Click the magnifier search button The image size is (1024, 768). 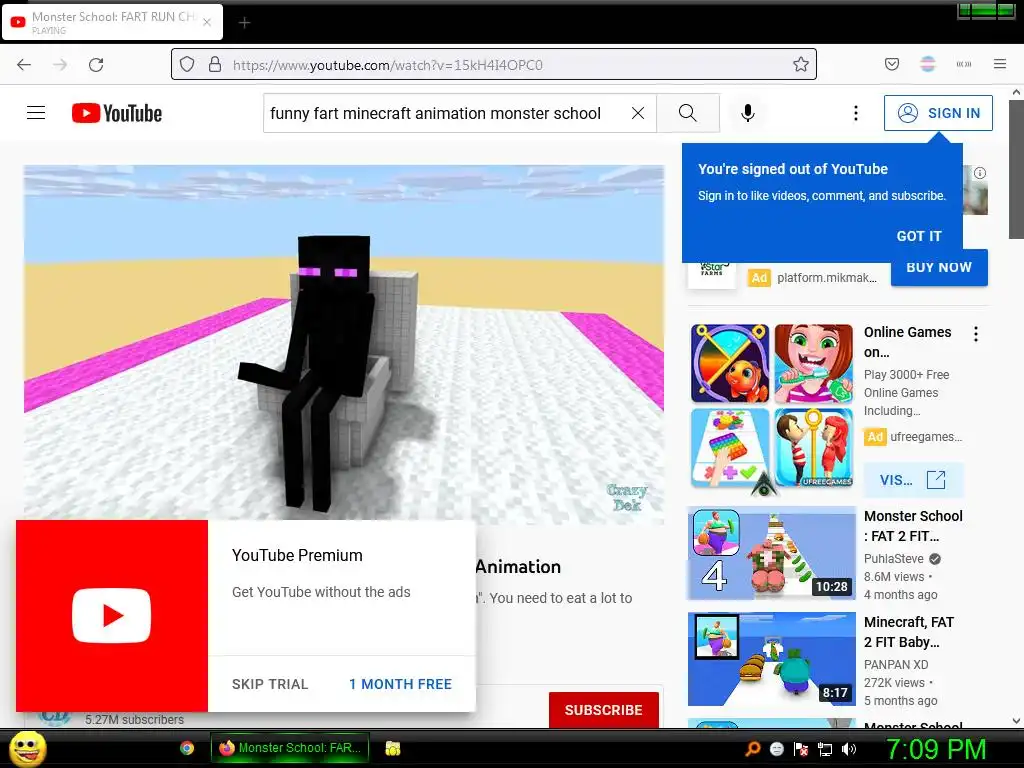[688, 113]
